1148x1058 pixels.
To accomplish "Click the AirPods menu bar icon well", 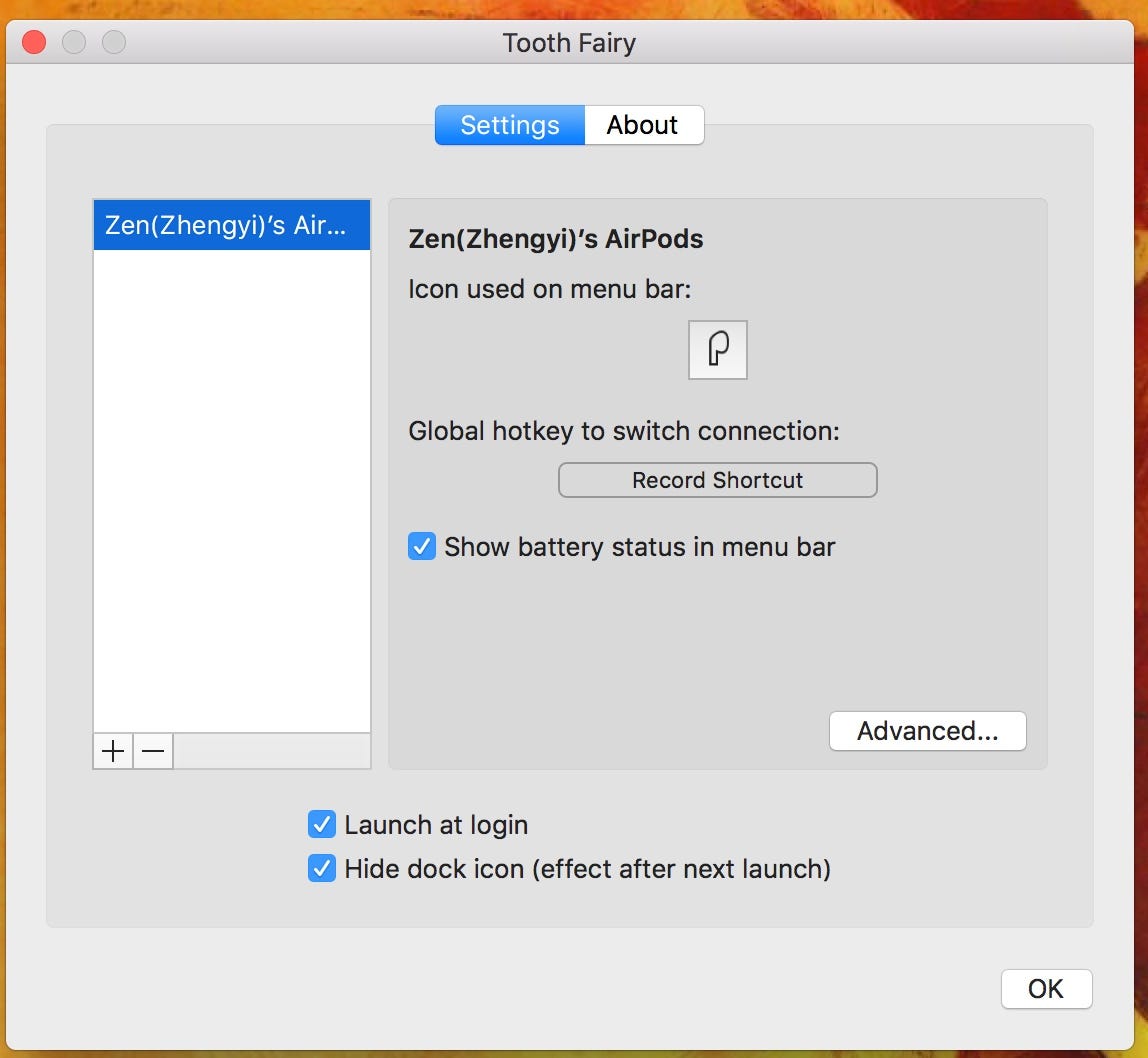I will [x=718, y=350].
